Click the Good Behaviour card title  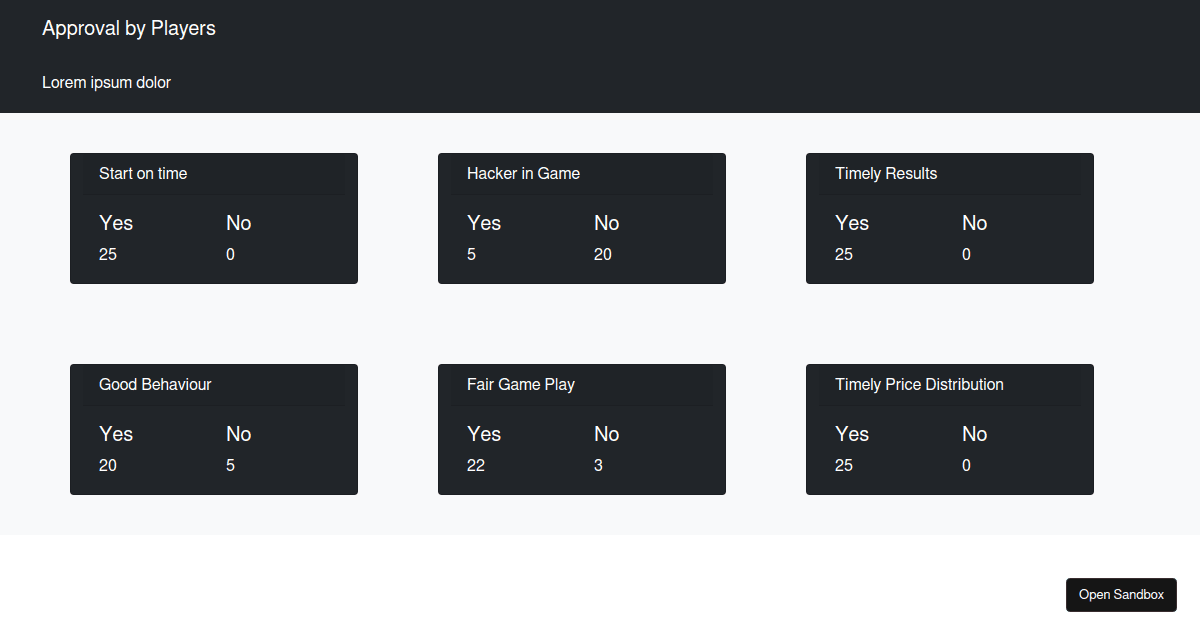click(155, 384)
